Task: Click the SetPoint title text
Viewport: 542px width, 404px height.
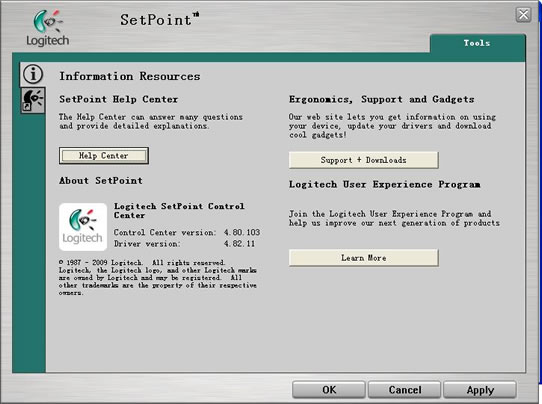Action: pyautogui.click(x=159, y=20)
